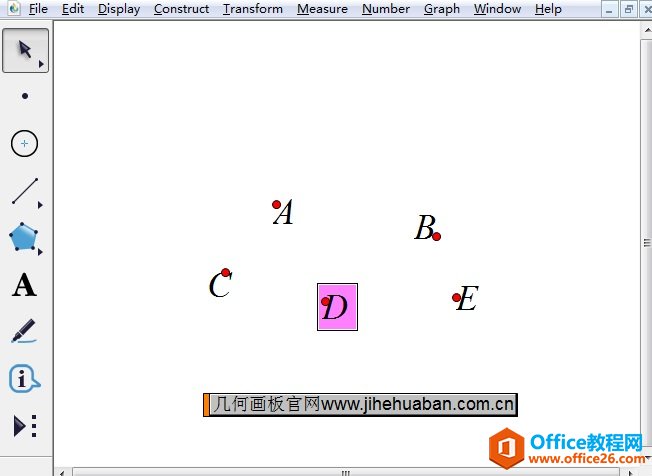Open the File menu

click(x=38, y=9)
